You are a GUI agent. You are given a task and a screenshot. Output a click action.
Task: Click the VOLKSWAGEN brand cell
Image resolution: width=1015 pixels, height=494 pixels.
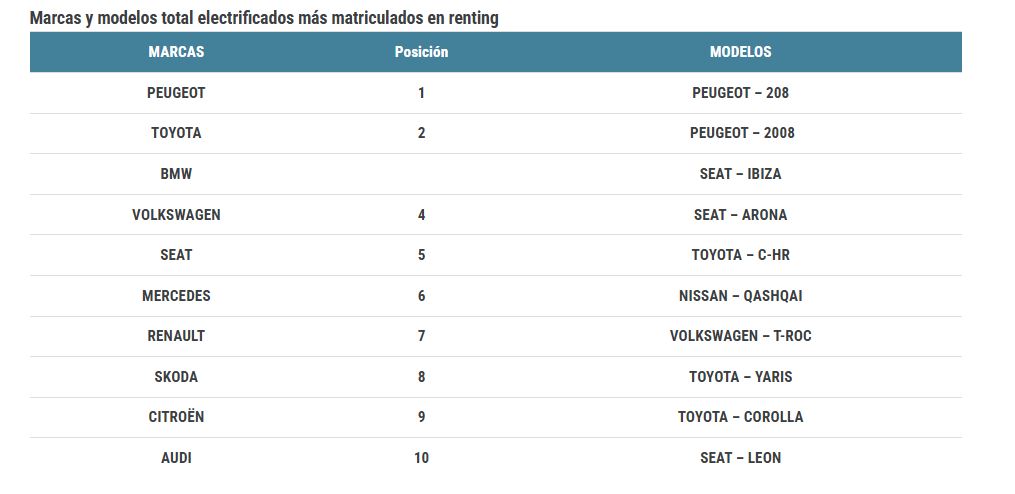click(176, 215)
